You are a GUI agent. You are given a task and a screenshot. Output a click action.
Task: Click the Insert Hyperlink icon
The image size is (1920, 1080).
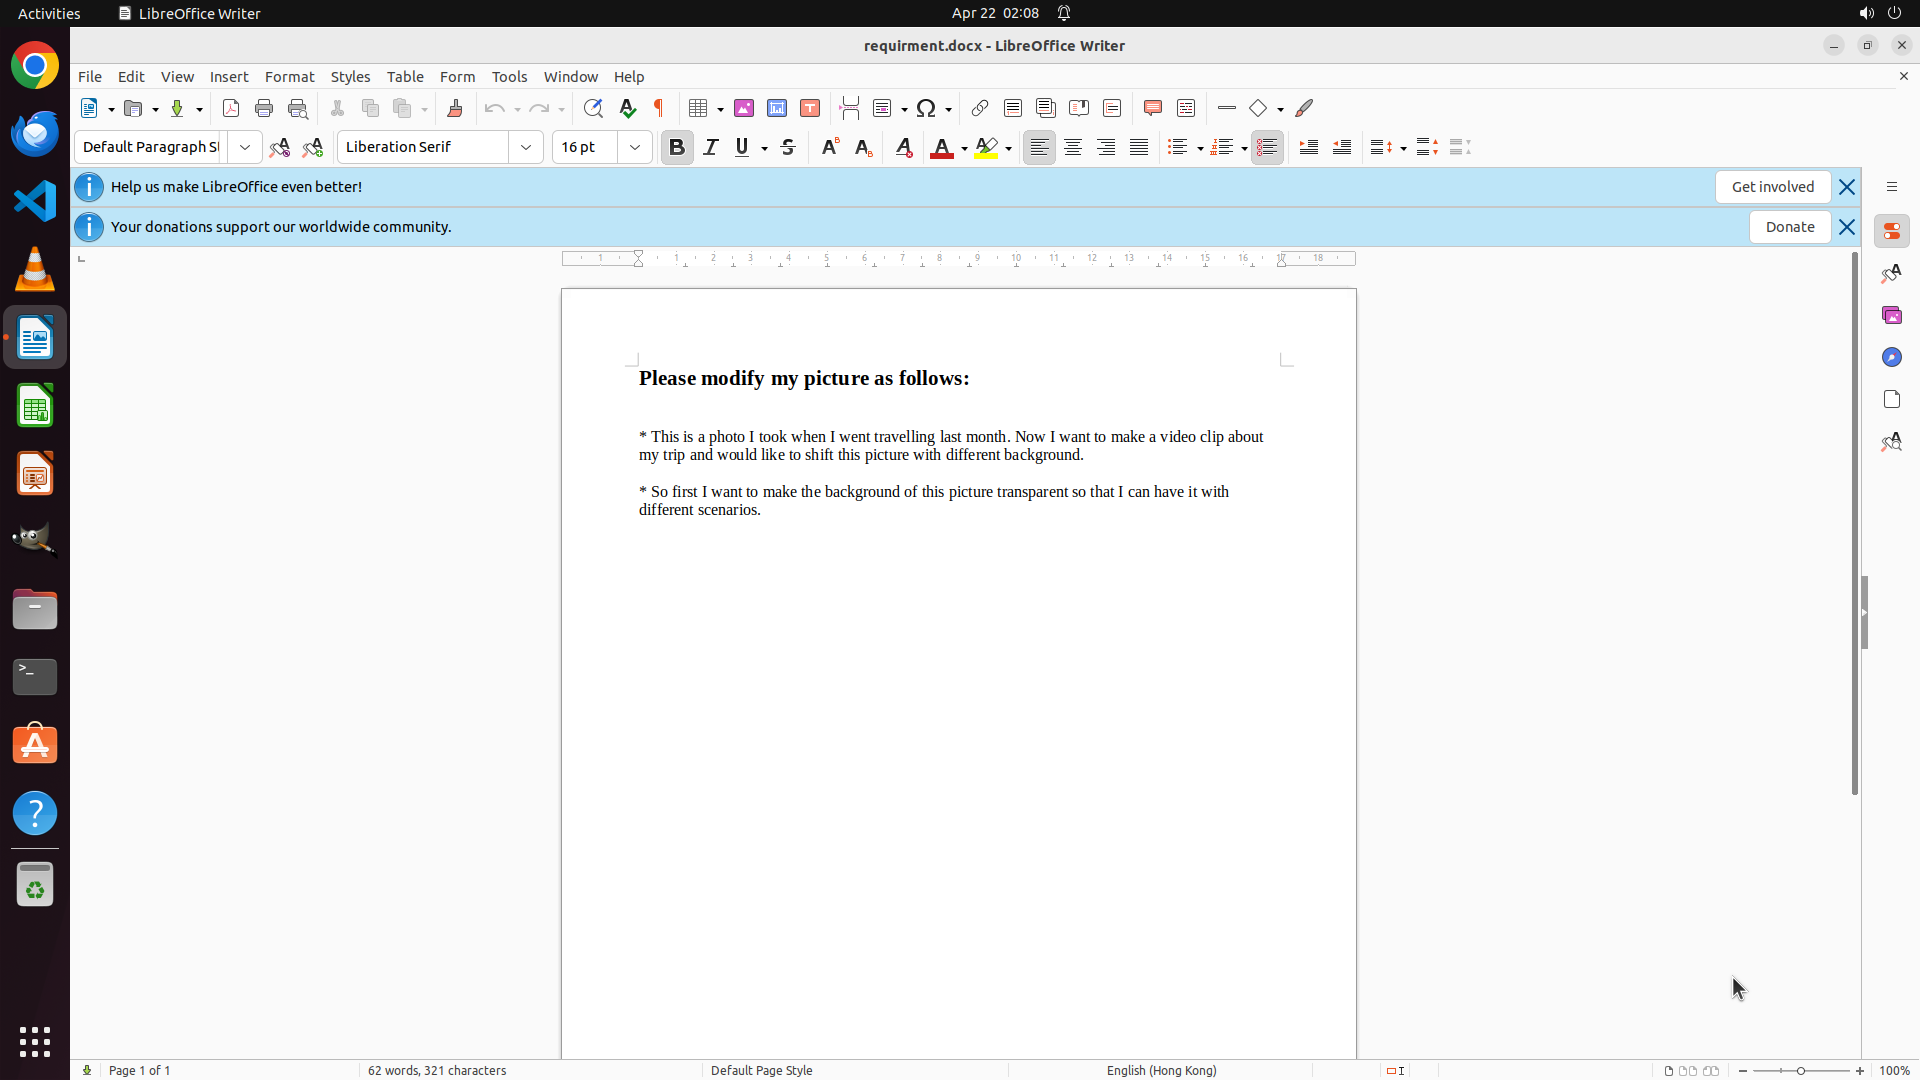980,108
